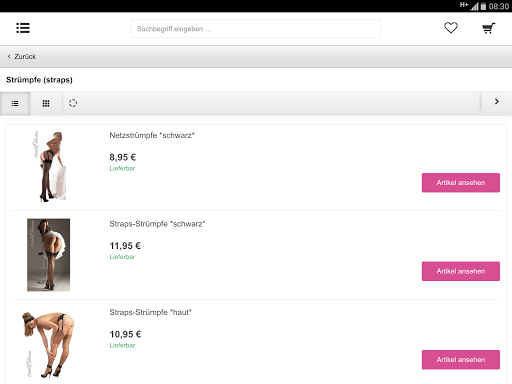This screenshot has height=384, width=512.
Task: Select the circular gallery view icon
Action: click(73, 103)
